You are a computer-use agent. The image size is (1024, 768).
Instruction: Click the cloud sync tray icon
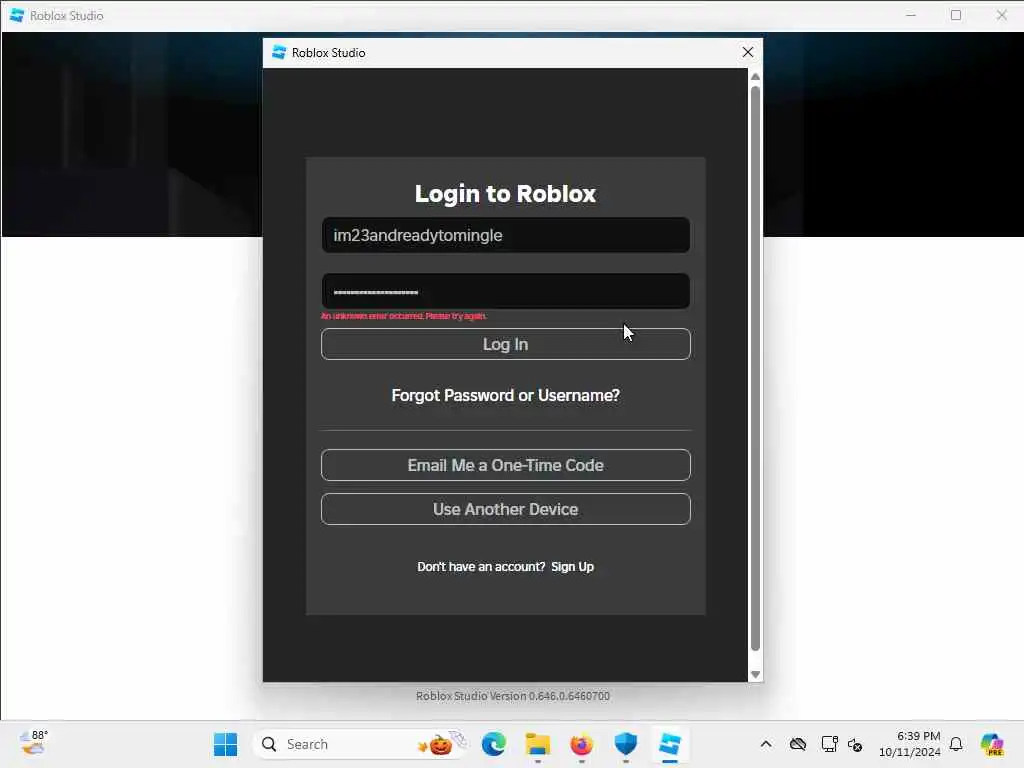pyautogui.click(x=797, y=744)
